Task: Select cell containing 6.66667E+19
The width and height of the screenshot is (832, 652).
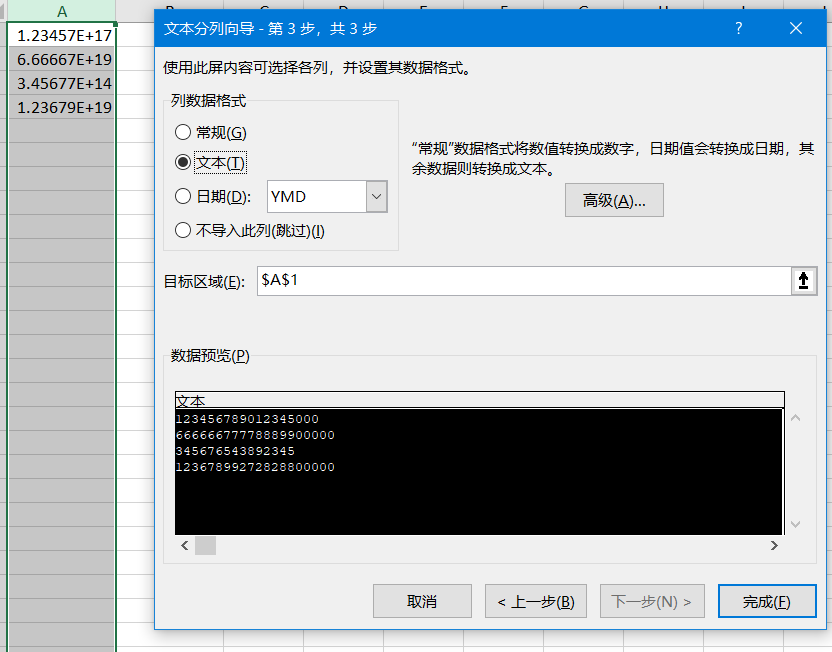Action: pos(62,59)
